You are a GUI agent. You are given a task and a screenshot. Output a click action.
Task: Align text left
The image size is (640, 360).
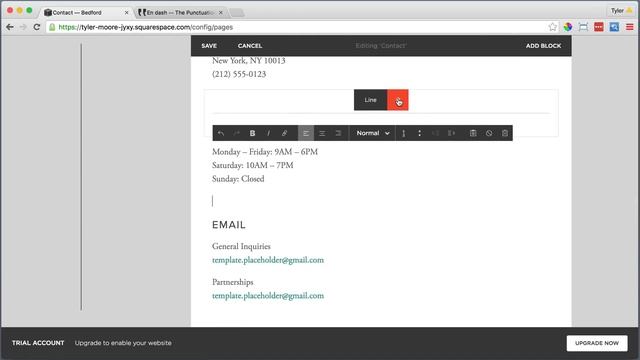tap(306, 133)
